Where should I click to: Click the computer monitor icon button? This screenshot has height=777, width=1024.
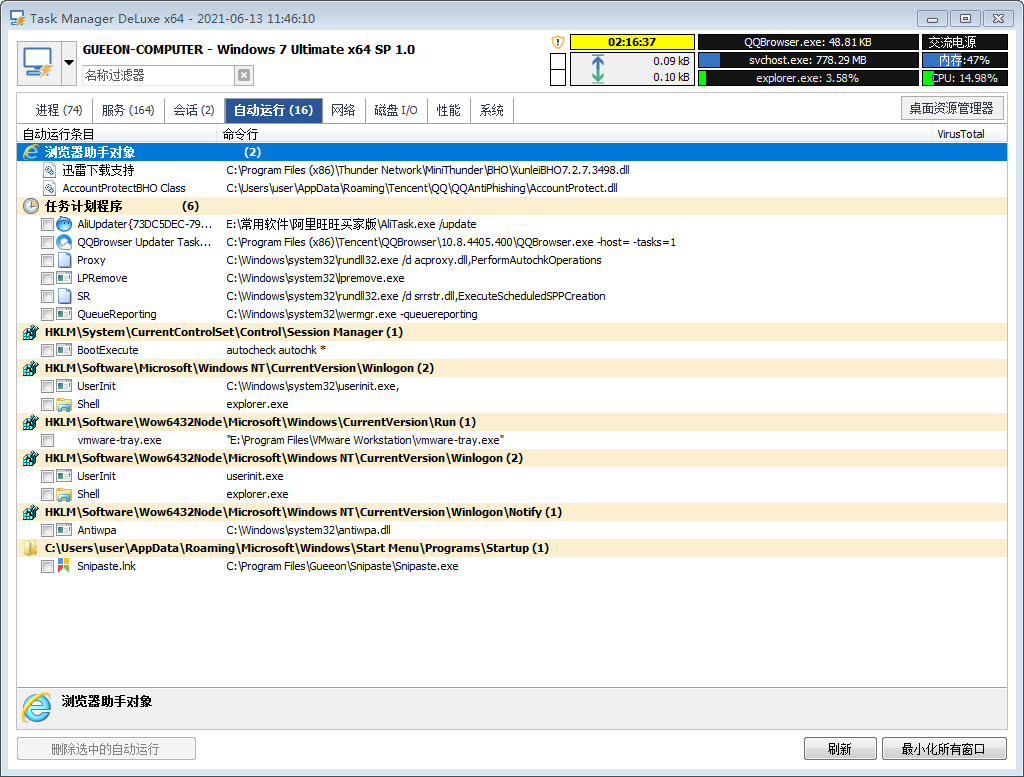(x=39, y=63)
